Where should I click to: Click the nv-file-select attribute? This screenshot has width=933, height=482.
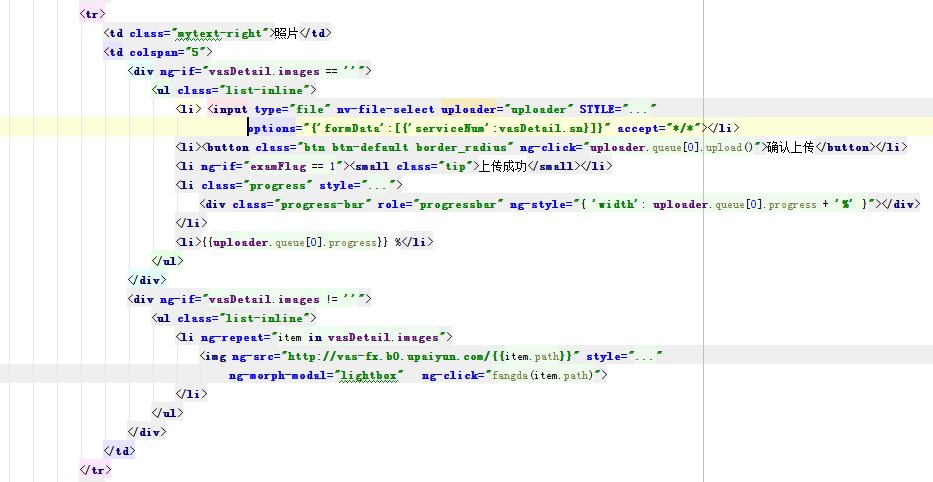[x=386, y=109]
